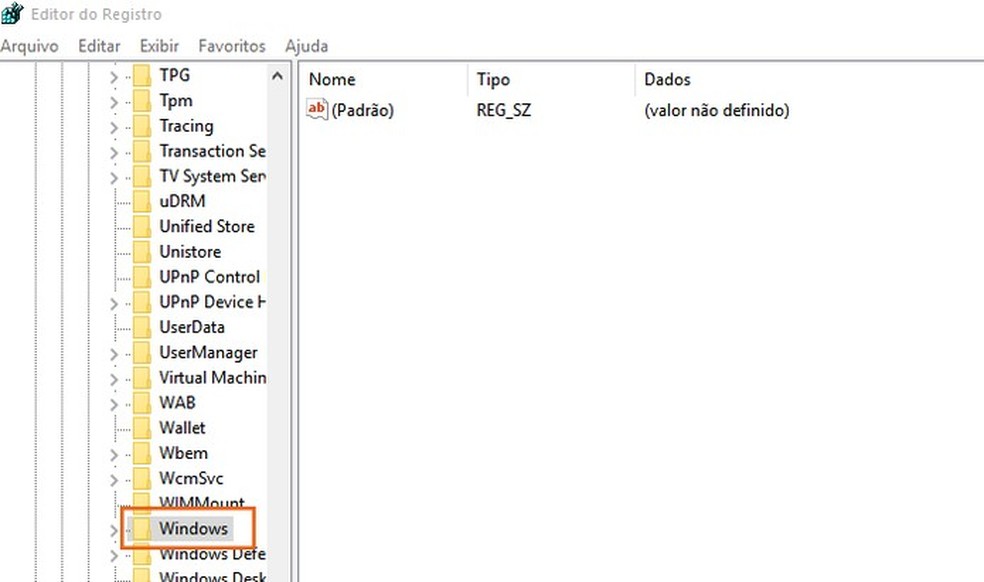Expand the Windows key
This screenshot has height=582, width=984.
point(113,529)
